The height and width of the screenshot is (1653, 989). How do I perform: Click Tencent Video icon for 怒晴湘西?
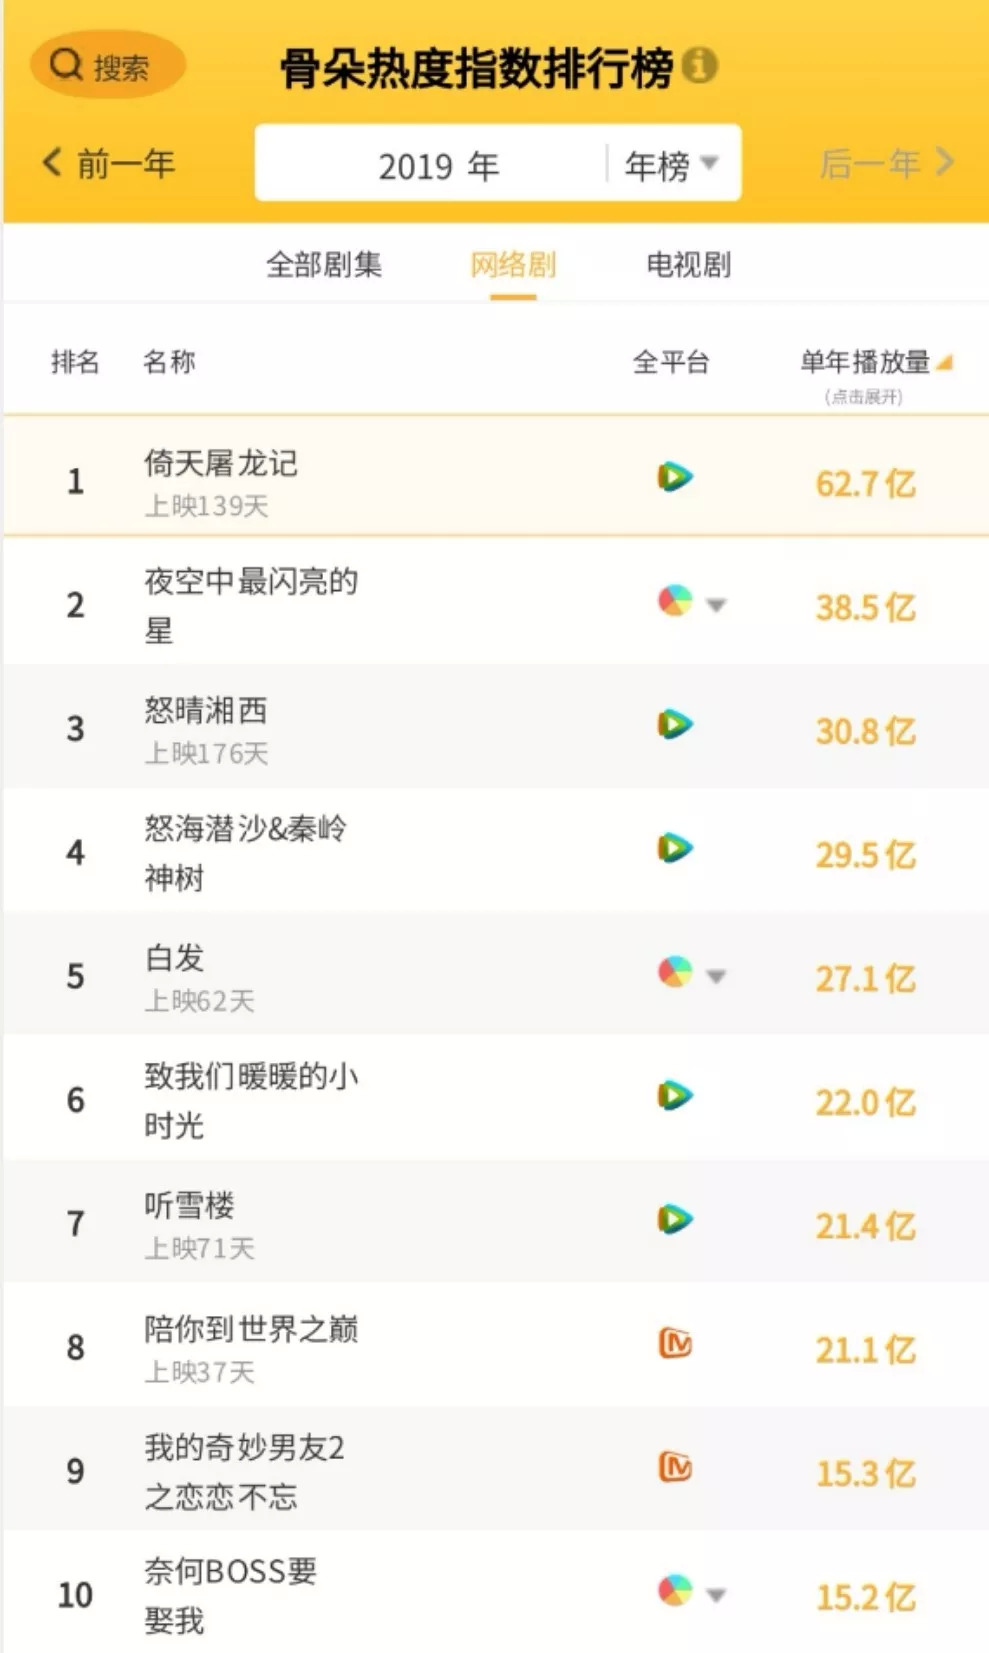pyautogui.click(x=675, y=724)
